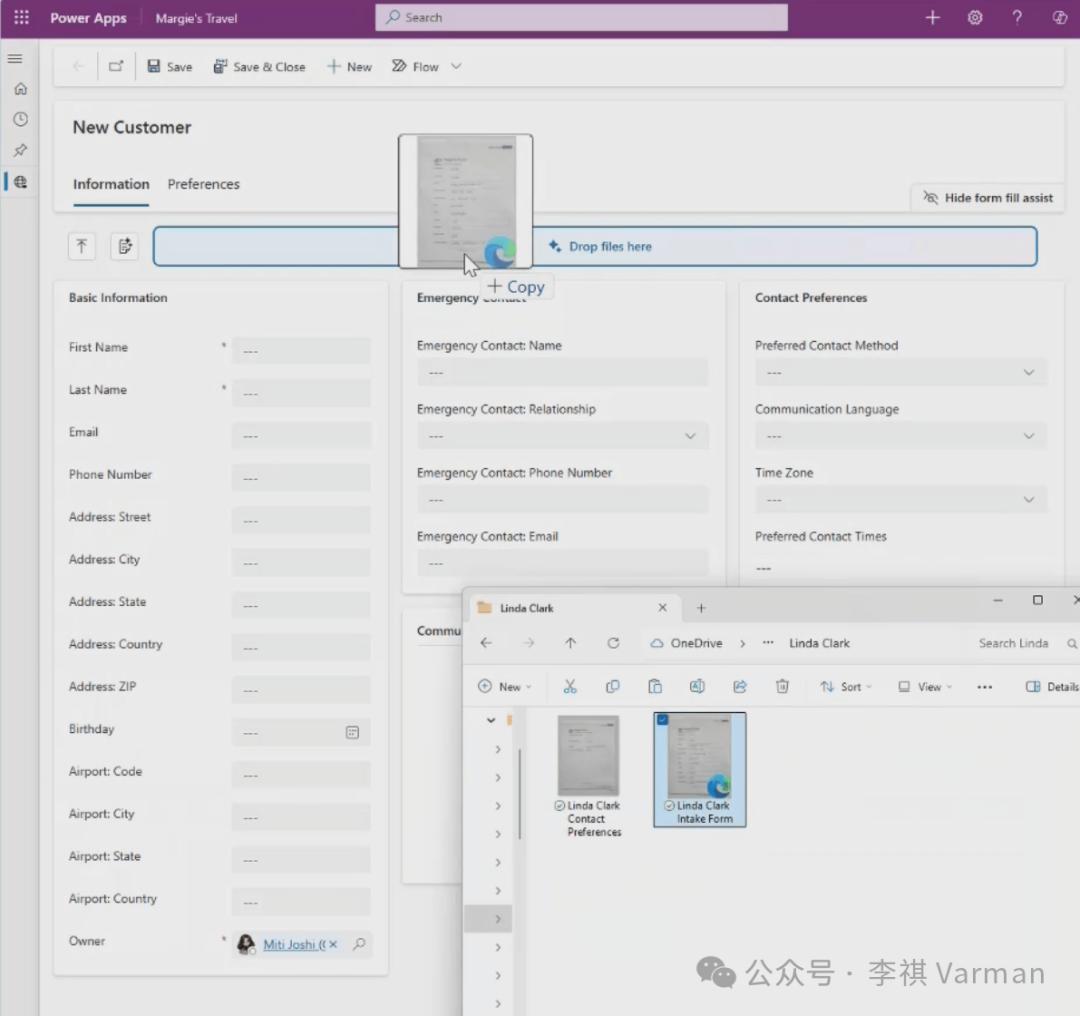The width and height of the screenshot is (1080, 1016).
Task: Click the Flow command bar item
Action: [x=415, y=66]
